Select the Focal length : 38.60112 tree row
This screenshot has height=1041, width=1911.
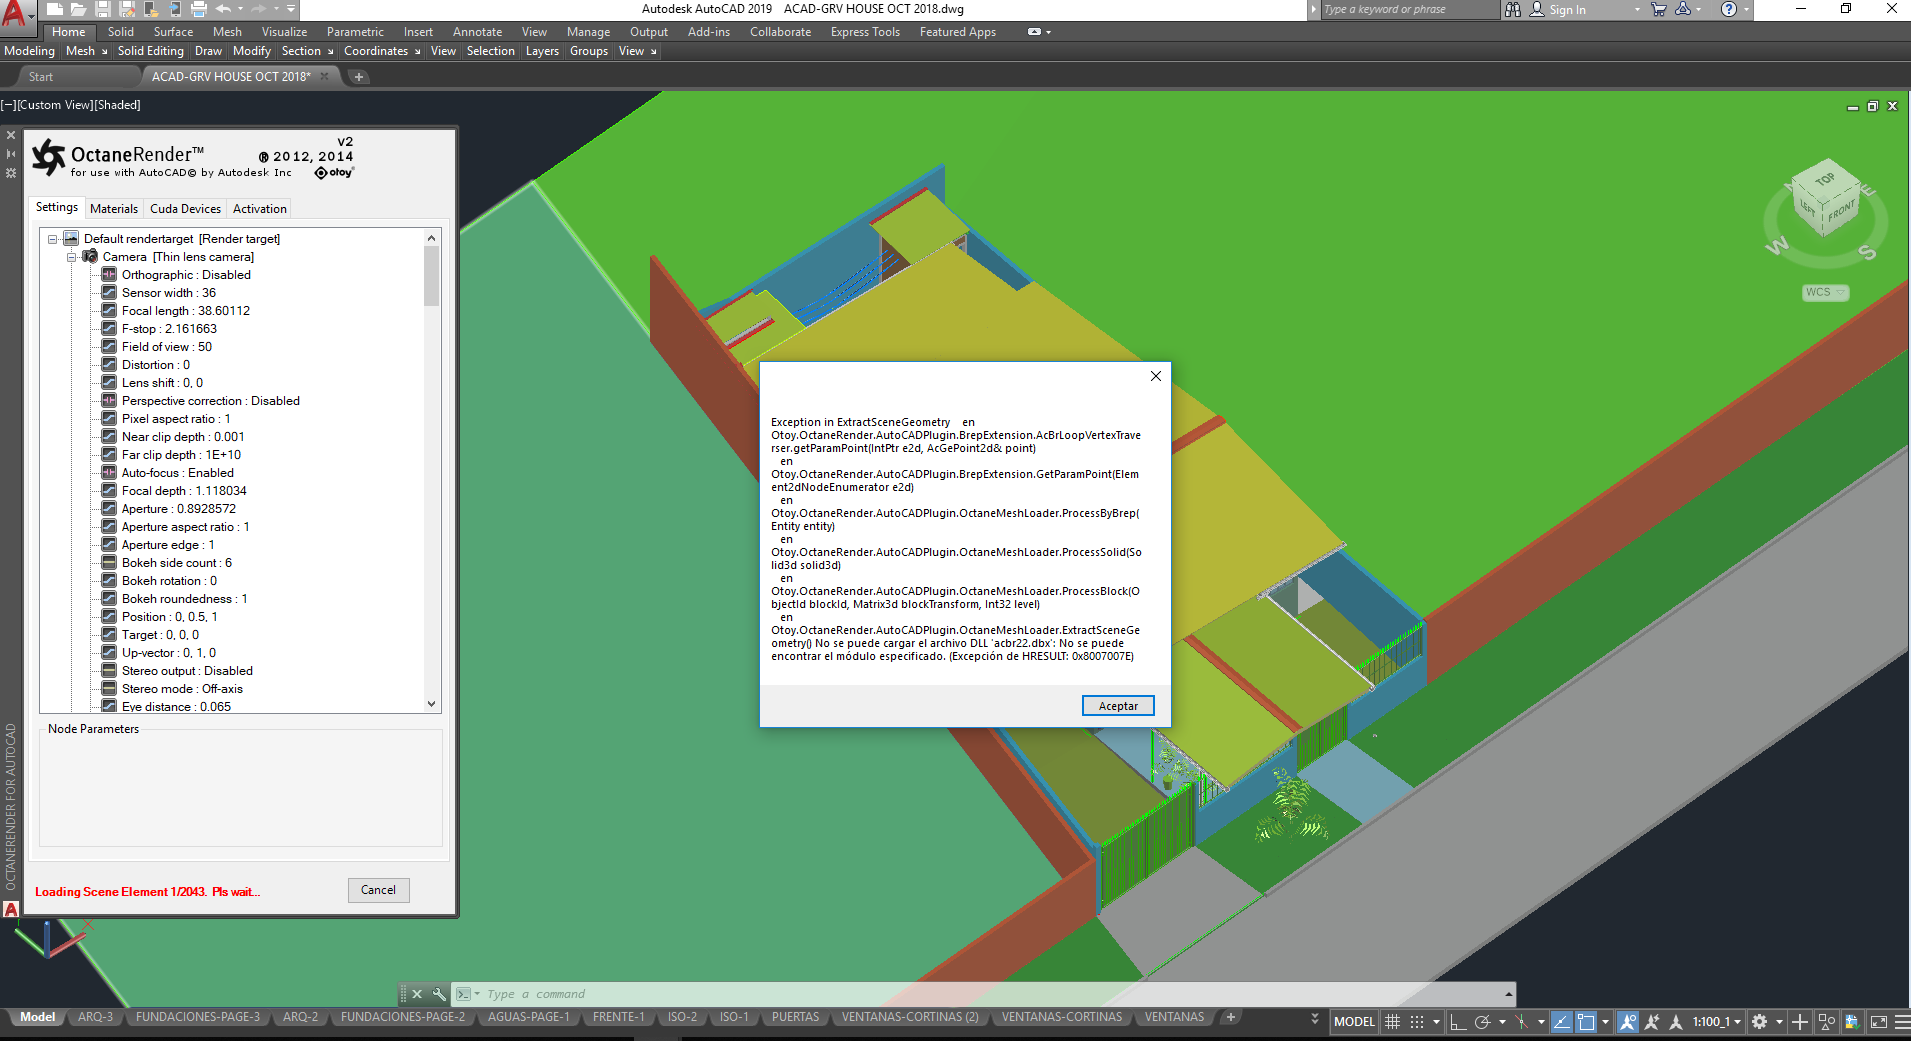coord(176,311)
